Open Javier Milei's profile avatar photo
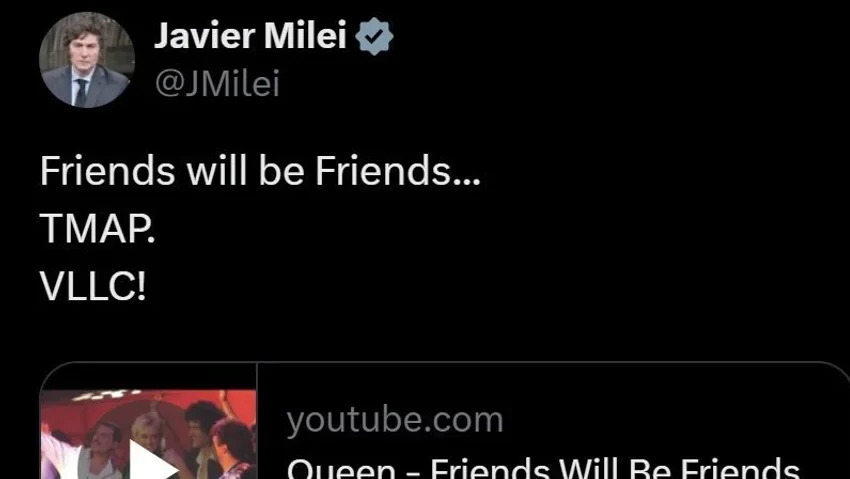 point(87,60)
